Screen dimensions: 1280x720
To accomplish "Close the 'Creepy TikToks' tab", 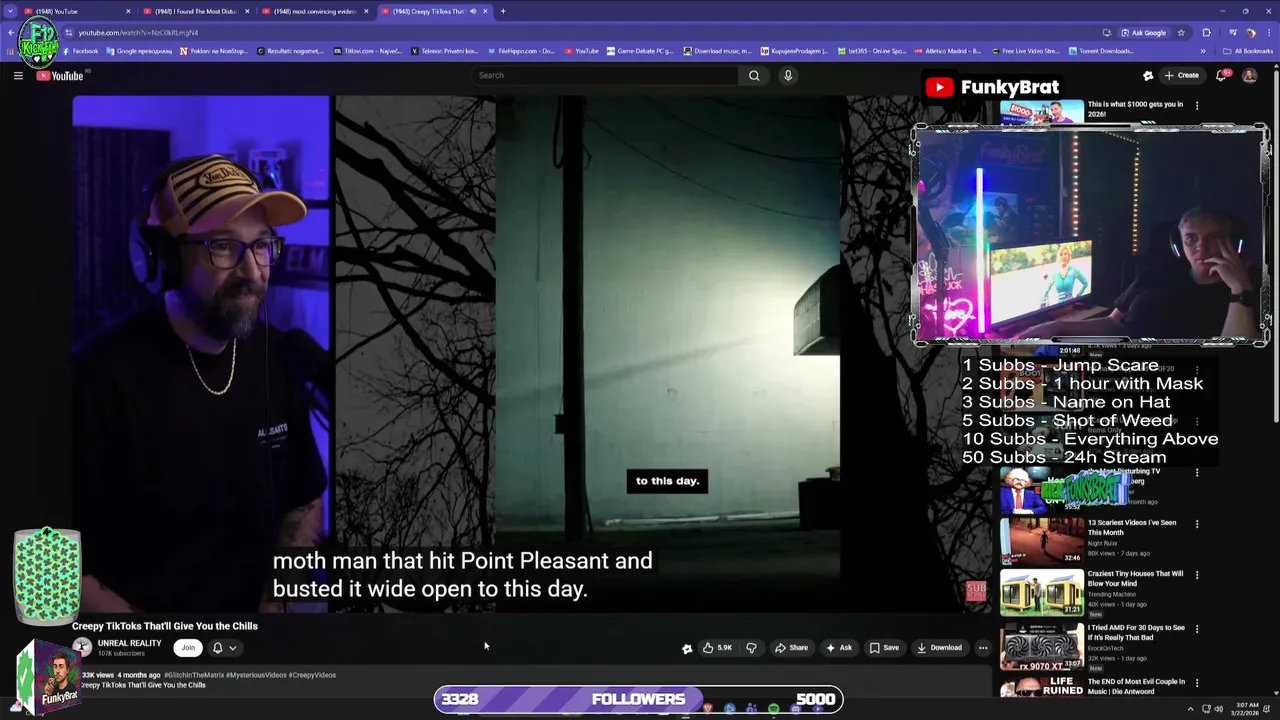I will coord(485,11).
